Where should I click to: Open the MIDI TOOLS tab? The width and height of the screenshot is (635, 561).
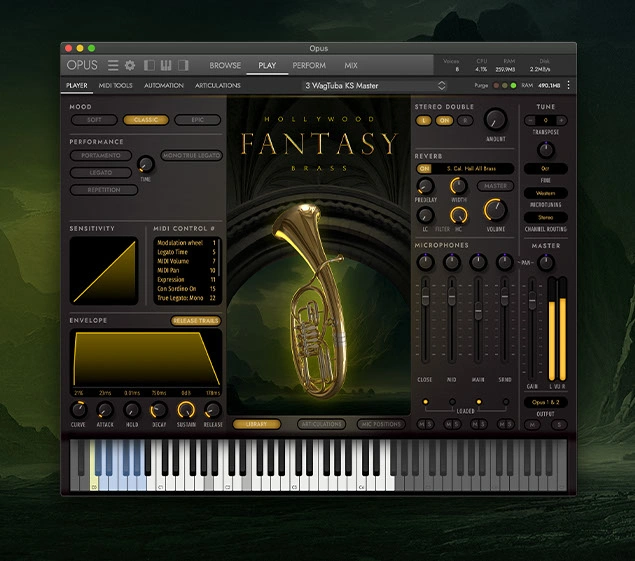[115, 85]
